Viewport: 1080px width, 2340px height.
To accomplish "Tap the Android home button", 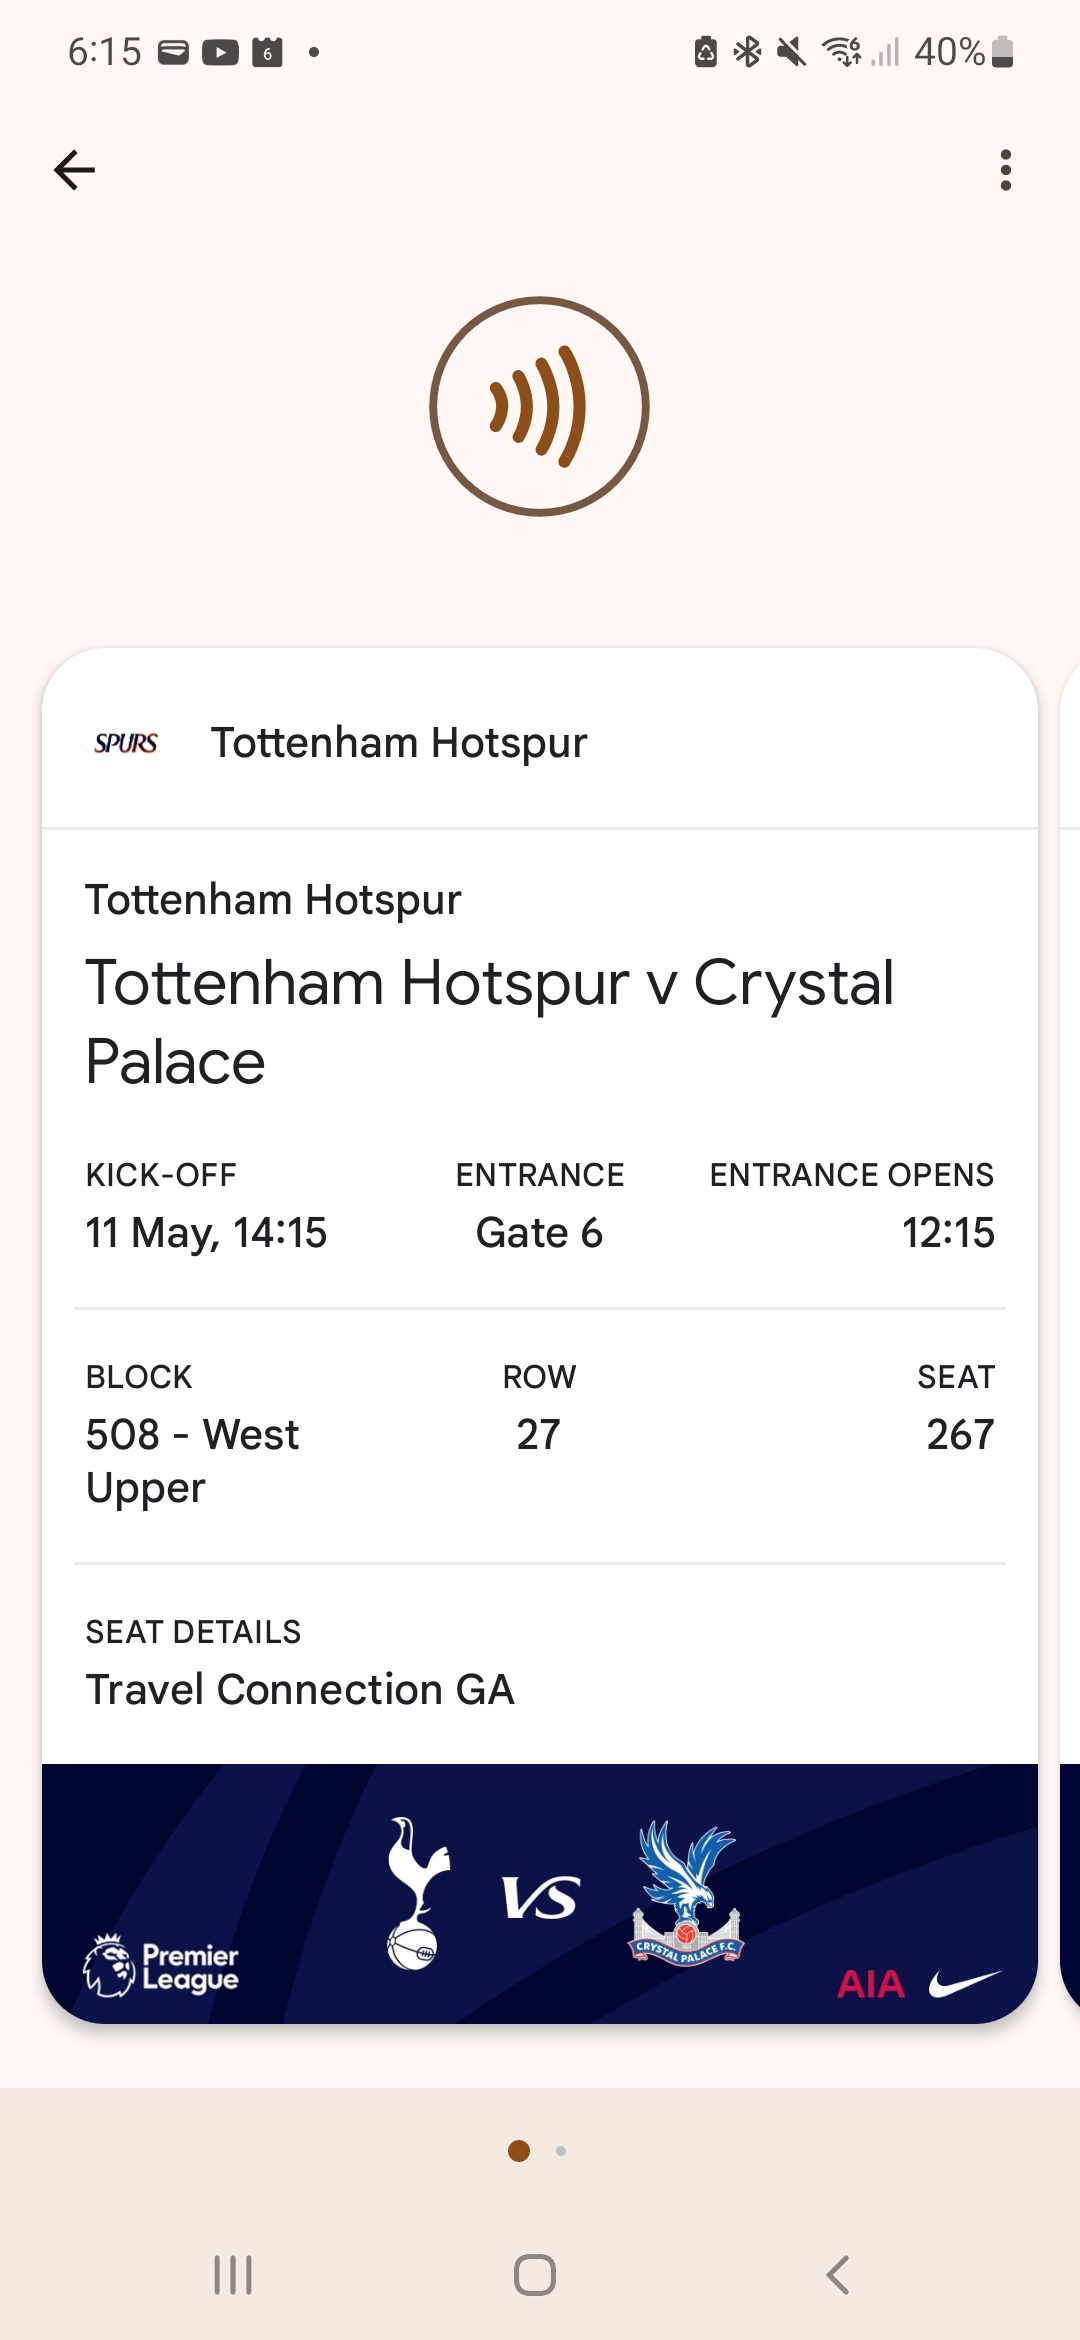I will pos(535,2275).
